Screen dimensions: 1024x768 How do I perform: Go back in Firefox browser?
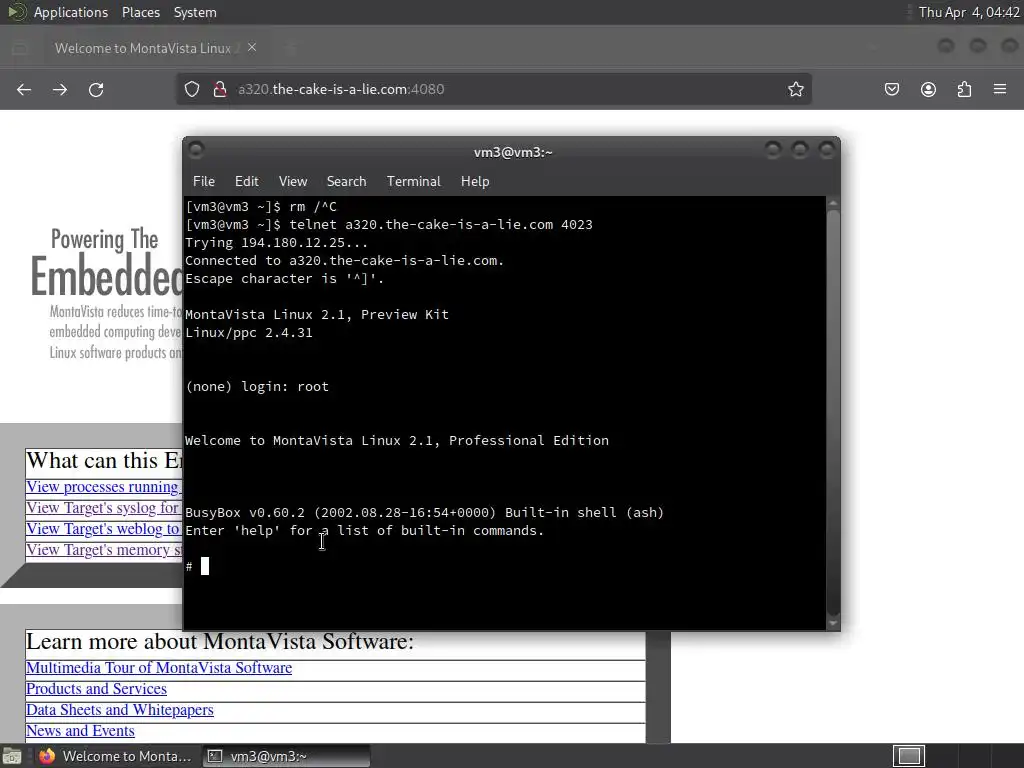[24, 89]
